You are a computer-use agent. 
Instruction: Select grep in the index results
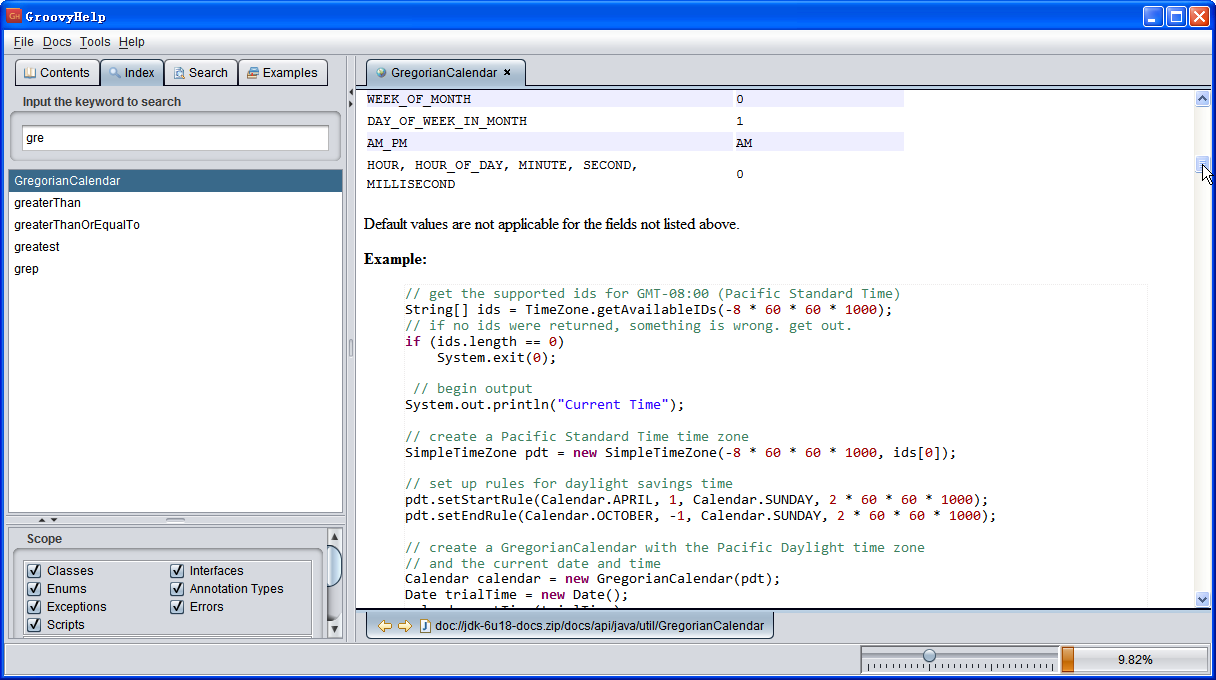point(175,269)
